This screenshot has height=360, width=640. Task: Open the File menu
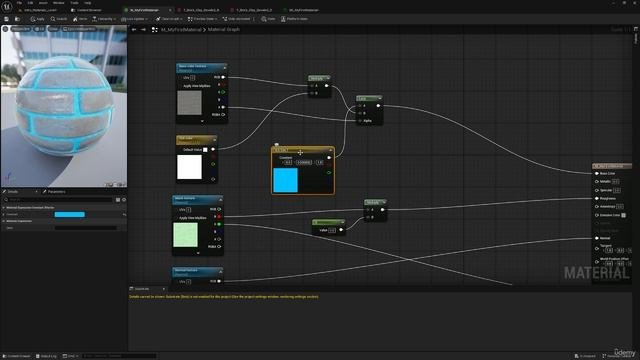pyautogui.click(x=19, y=3)
